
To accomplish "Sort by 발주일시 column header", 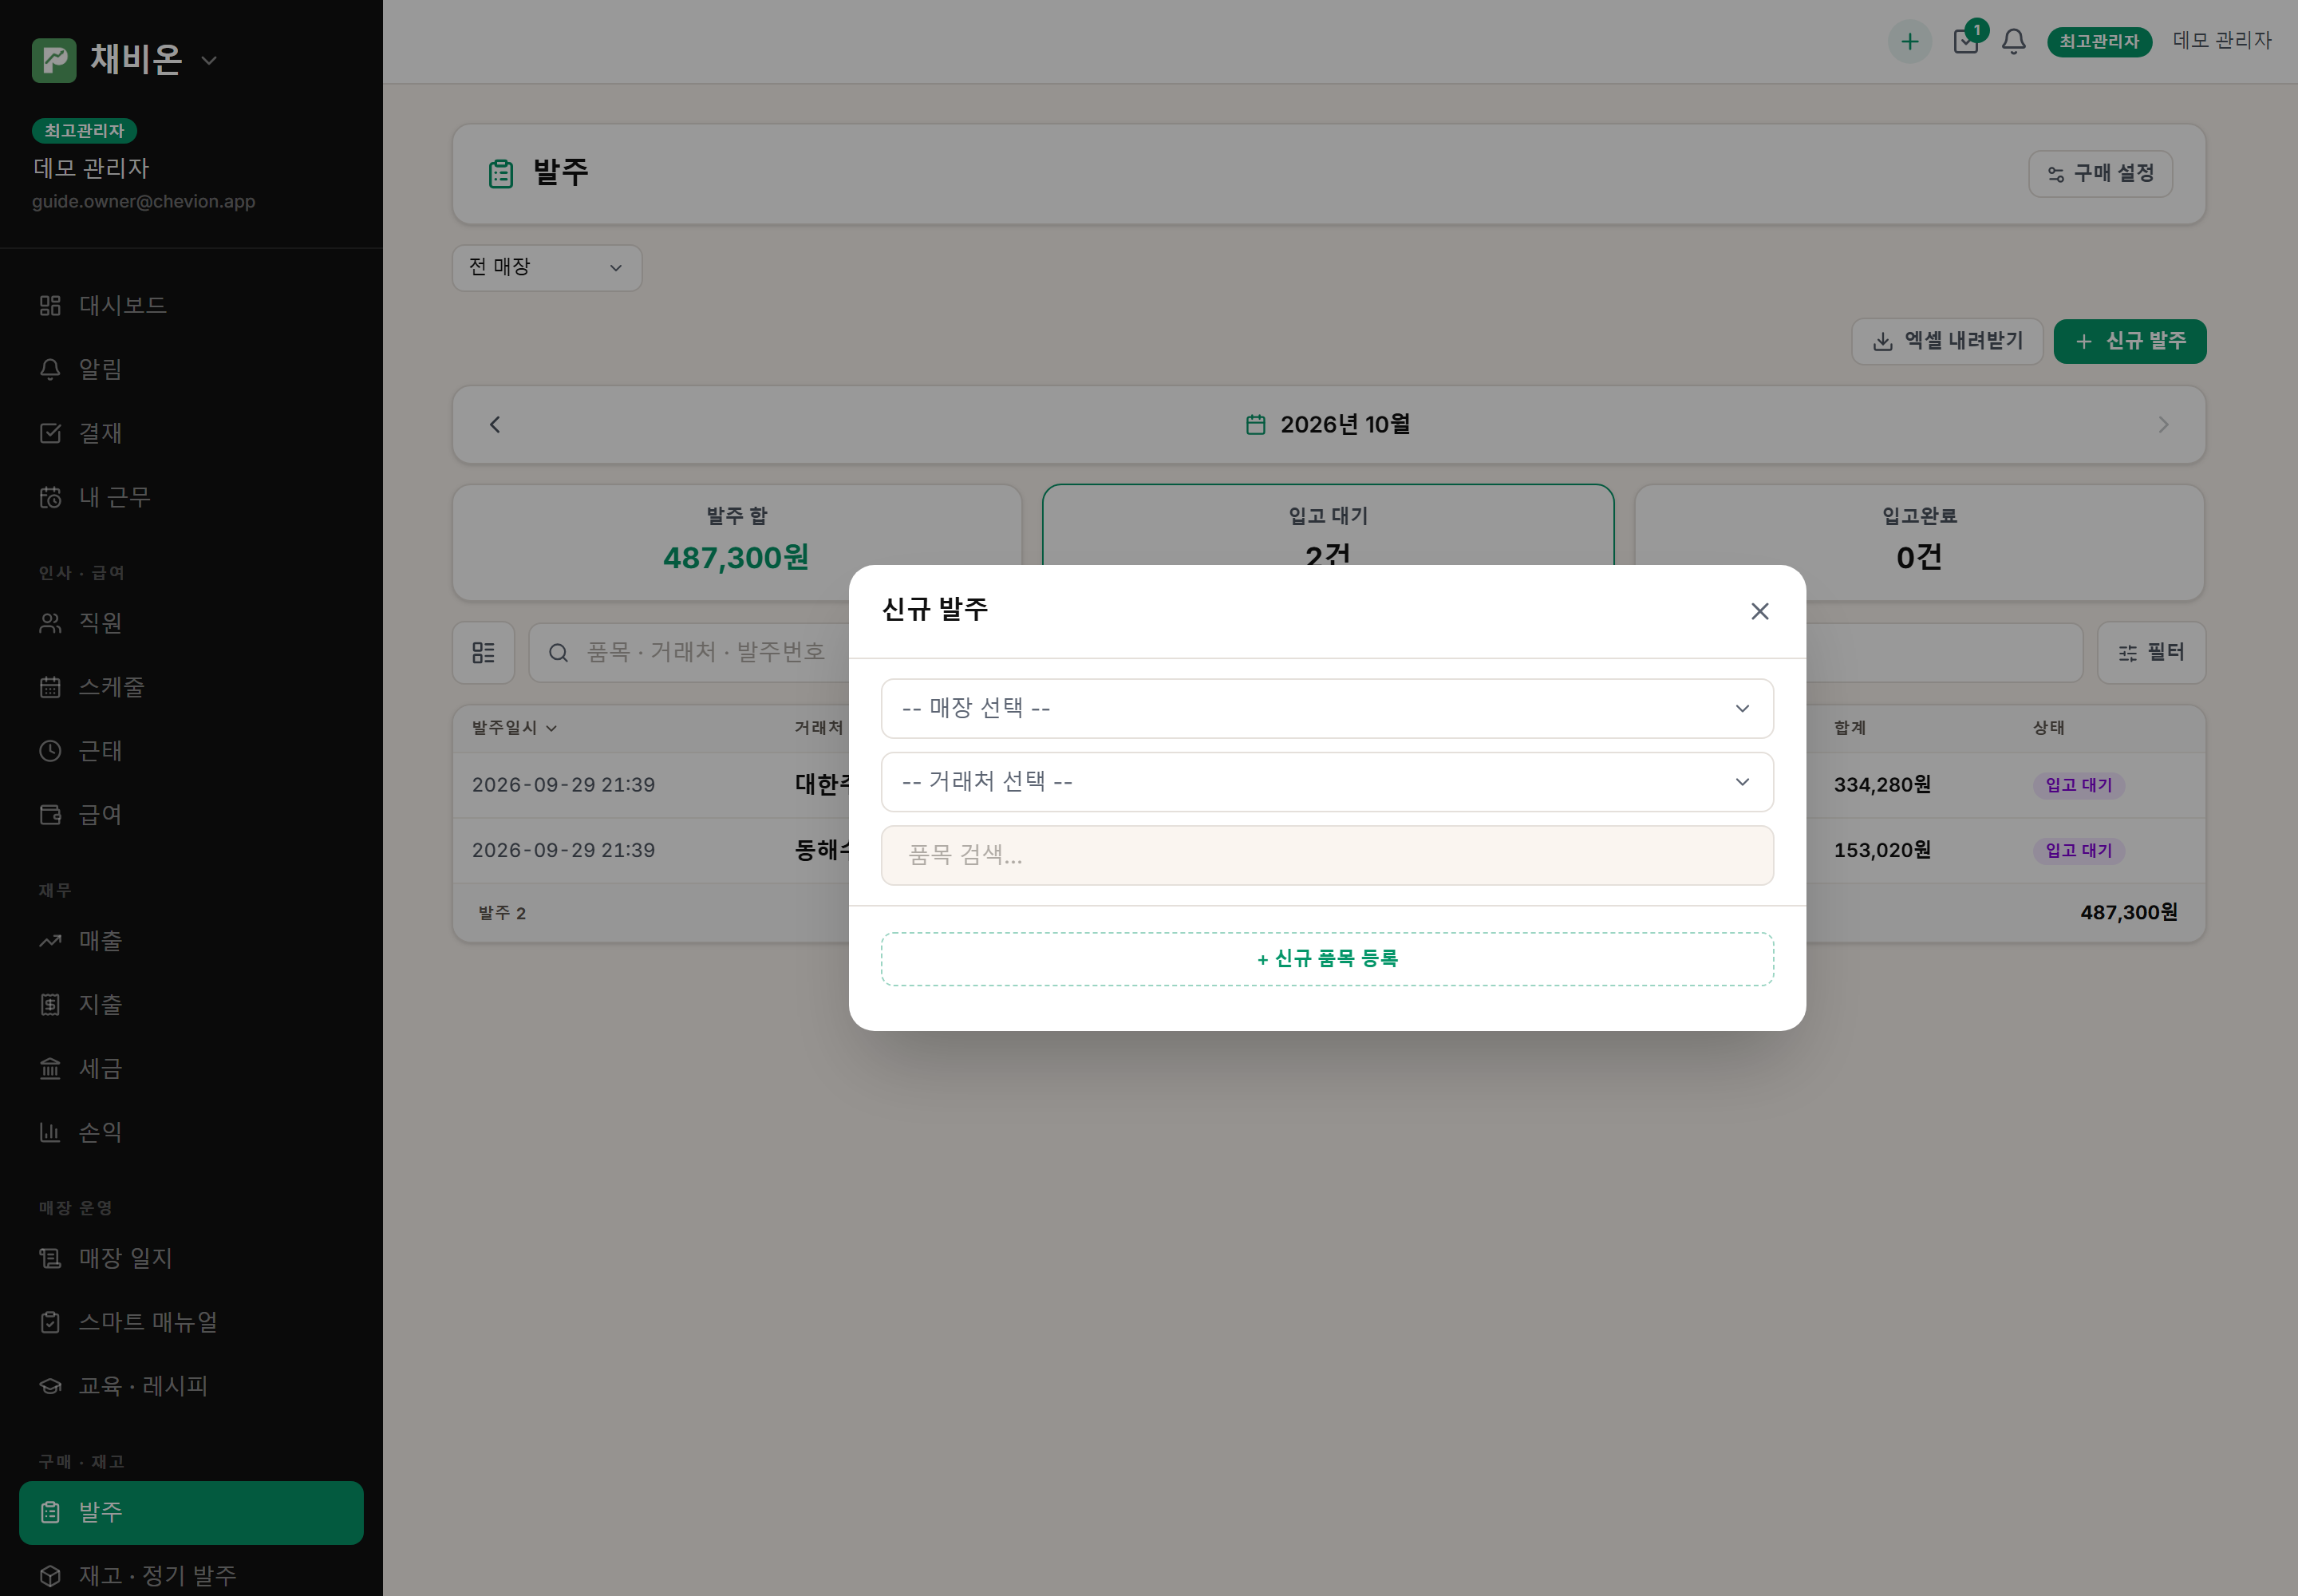I will (514, 728).
